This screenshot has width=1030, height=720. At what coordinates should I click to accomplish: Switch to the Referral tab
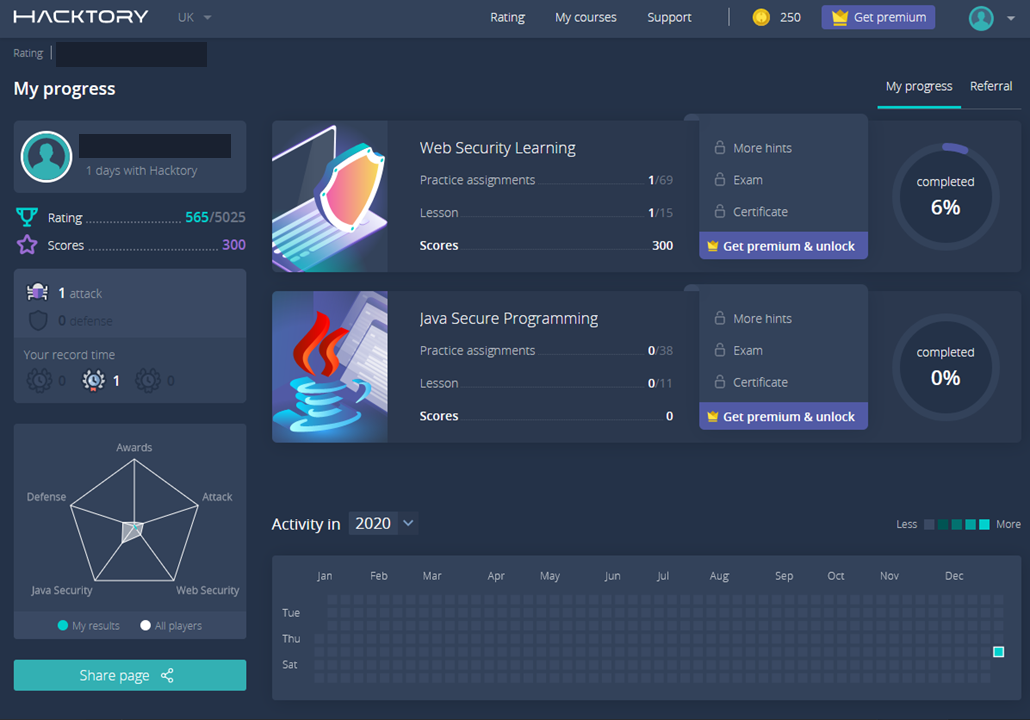[x=991, y=86]
